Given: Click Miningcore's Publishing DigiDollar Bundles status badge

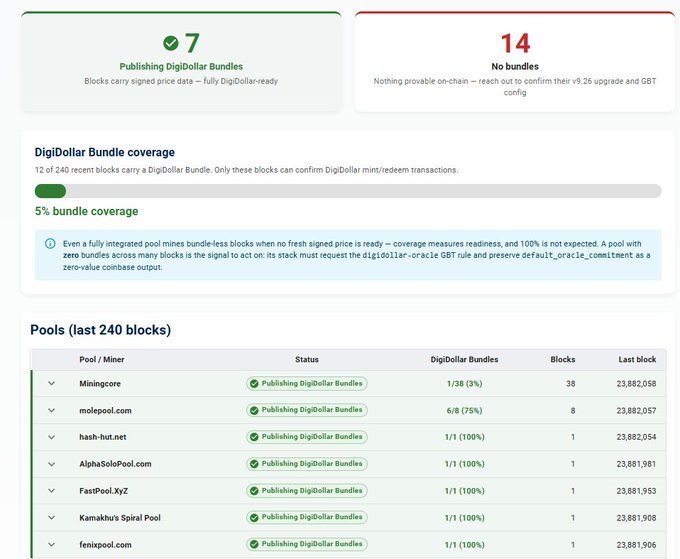Looking at the screenshot, I should (307, 383).
